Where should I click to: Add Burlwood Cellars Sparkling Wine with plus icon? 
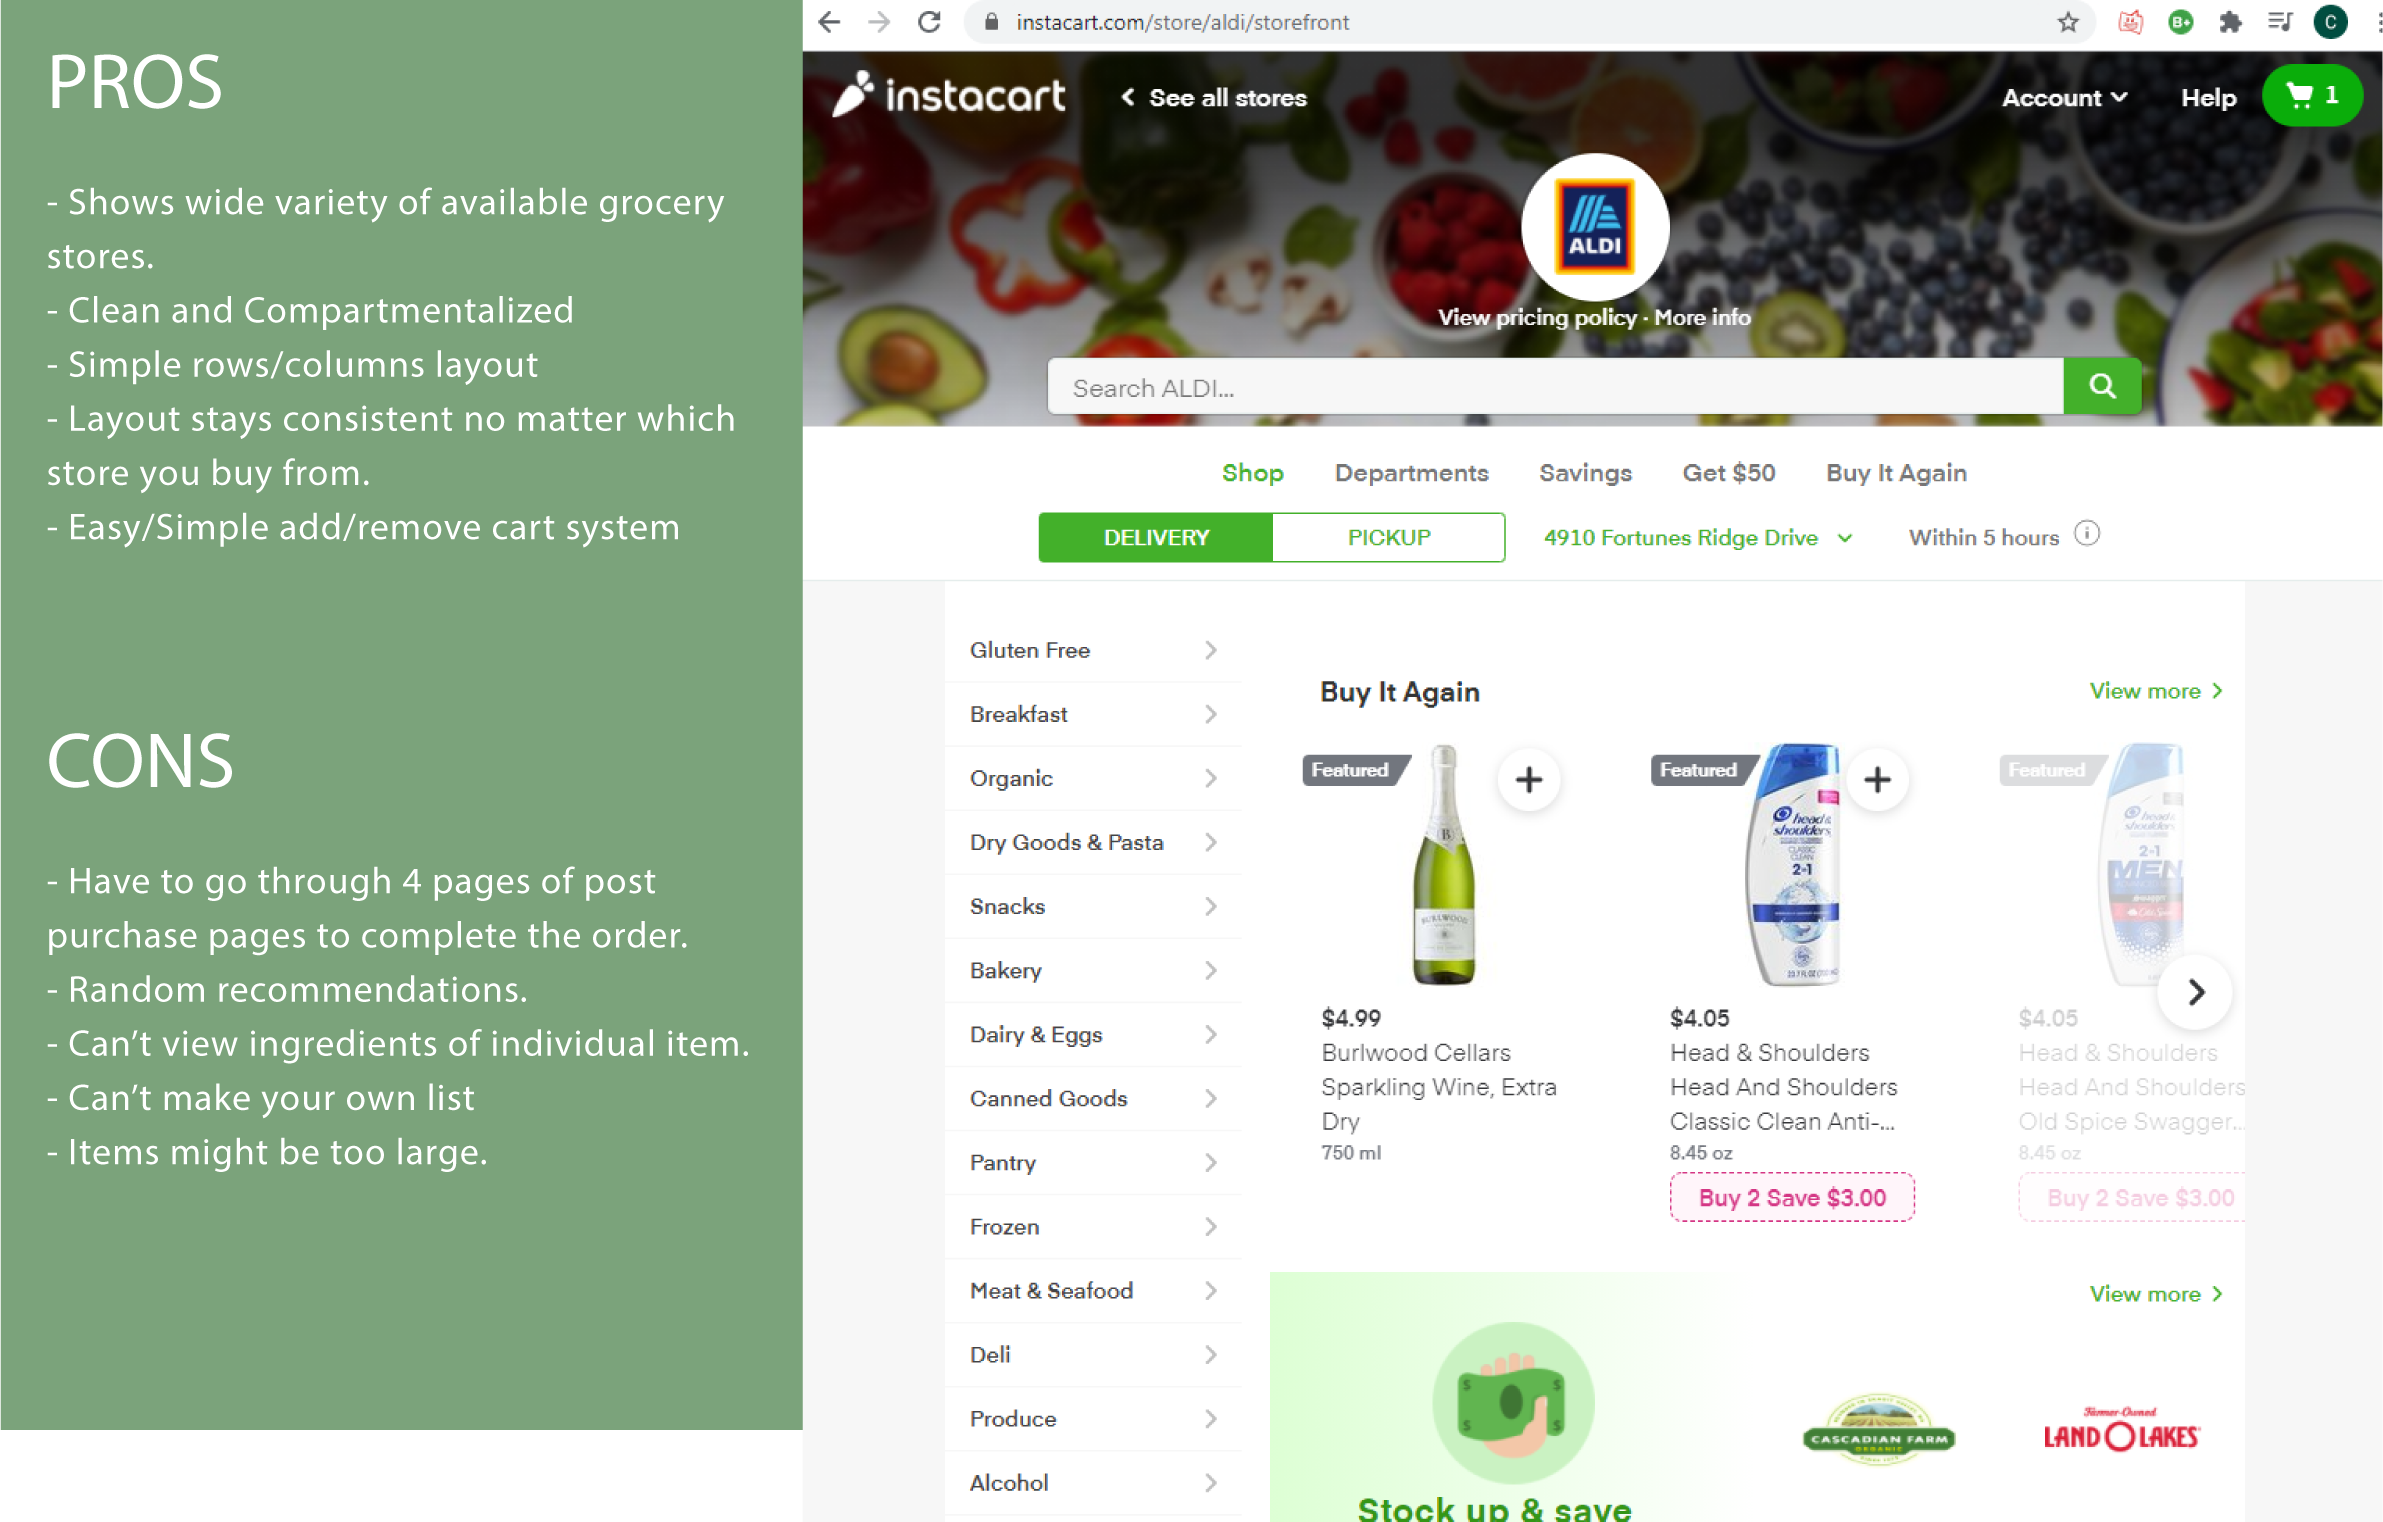tap(1528, 779)
